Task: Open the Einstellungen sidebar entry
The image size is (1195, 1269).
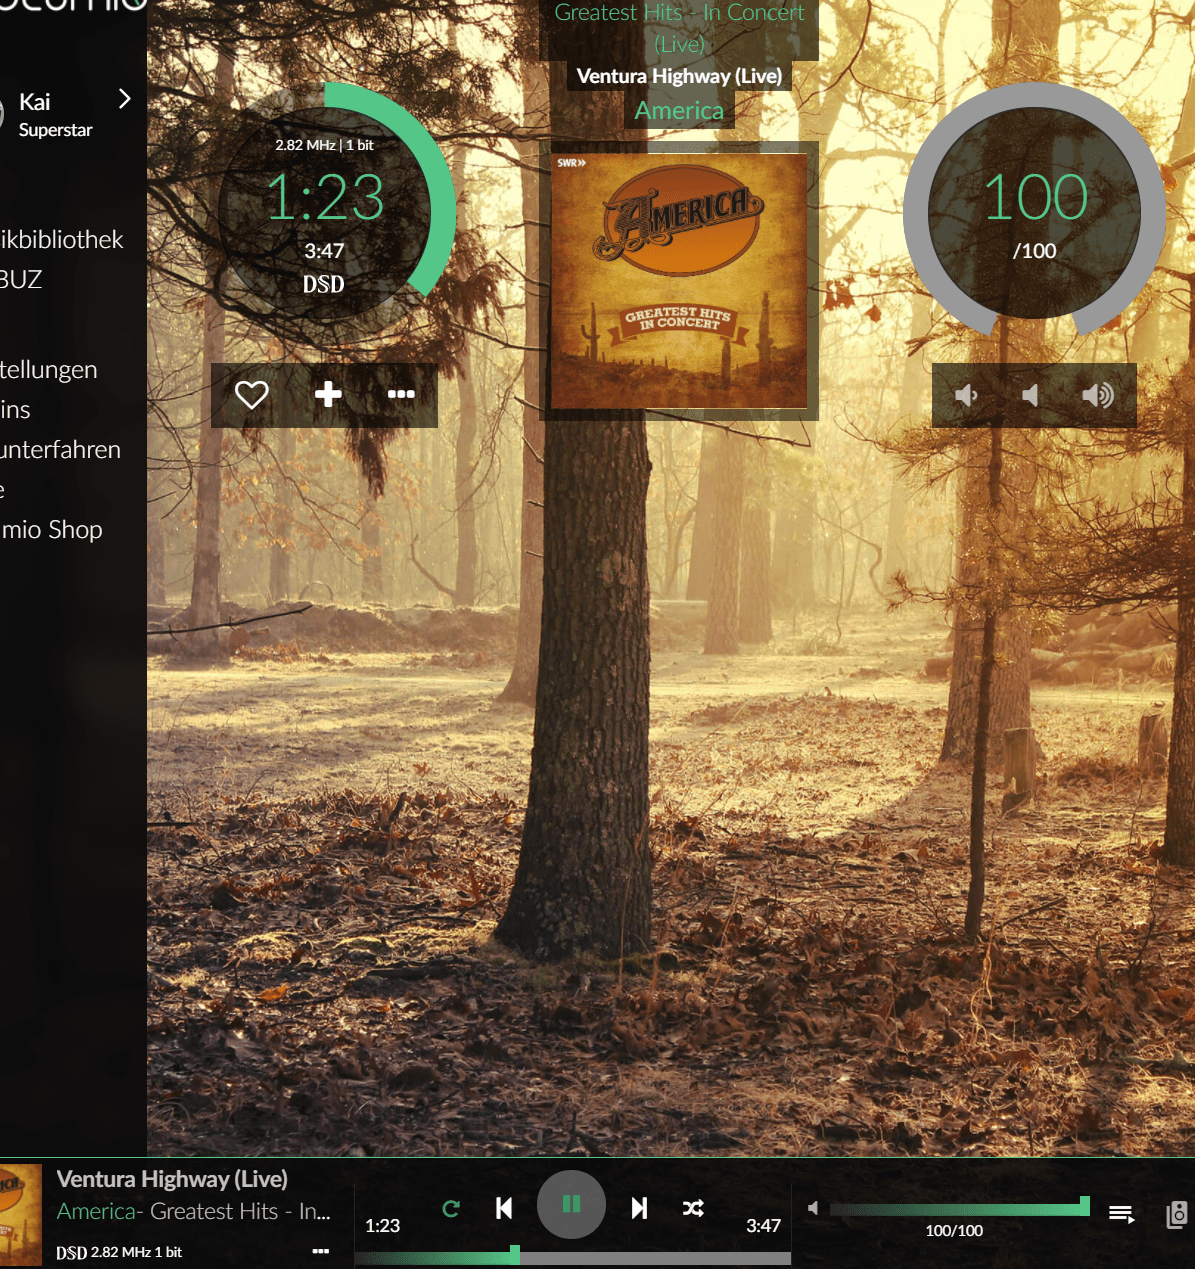Action: click(x=49, y=369)
